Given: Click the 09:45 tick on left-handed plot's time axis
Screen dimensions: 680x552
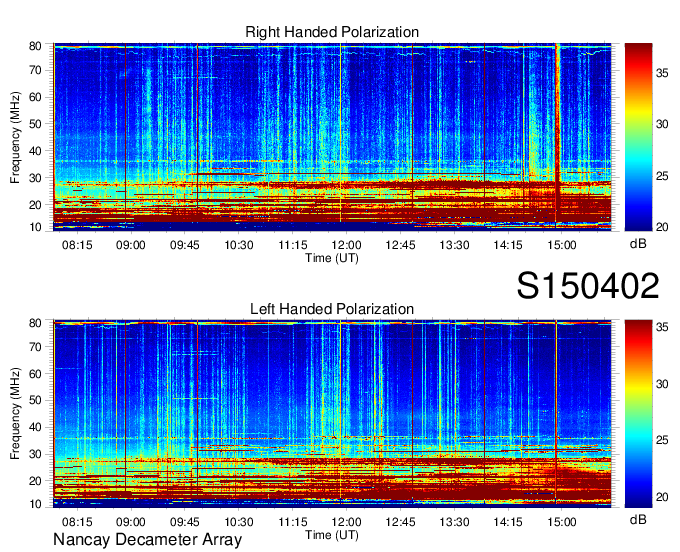Looking at the screenshot, I should [185, 522].
